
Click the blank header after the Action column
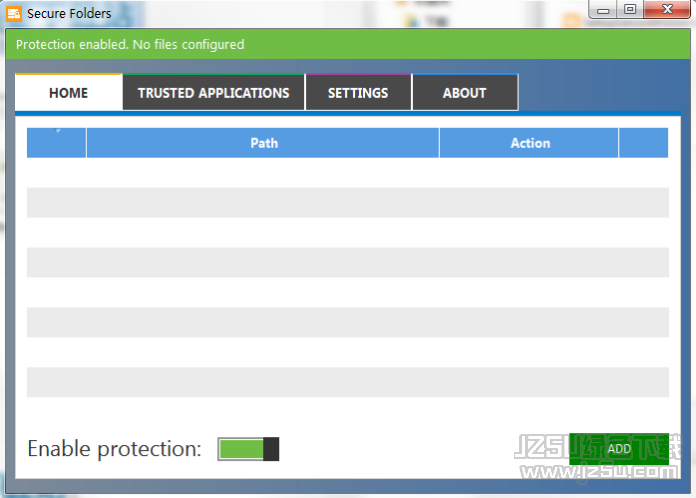pyautogui.click(x=644, y=143)
